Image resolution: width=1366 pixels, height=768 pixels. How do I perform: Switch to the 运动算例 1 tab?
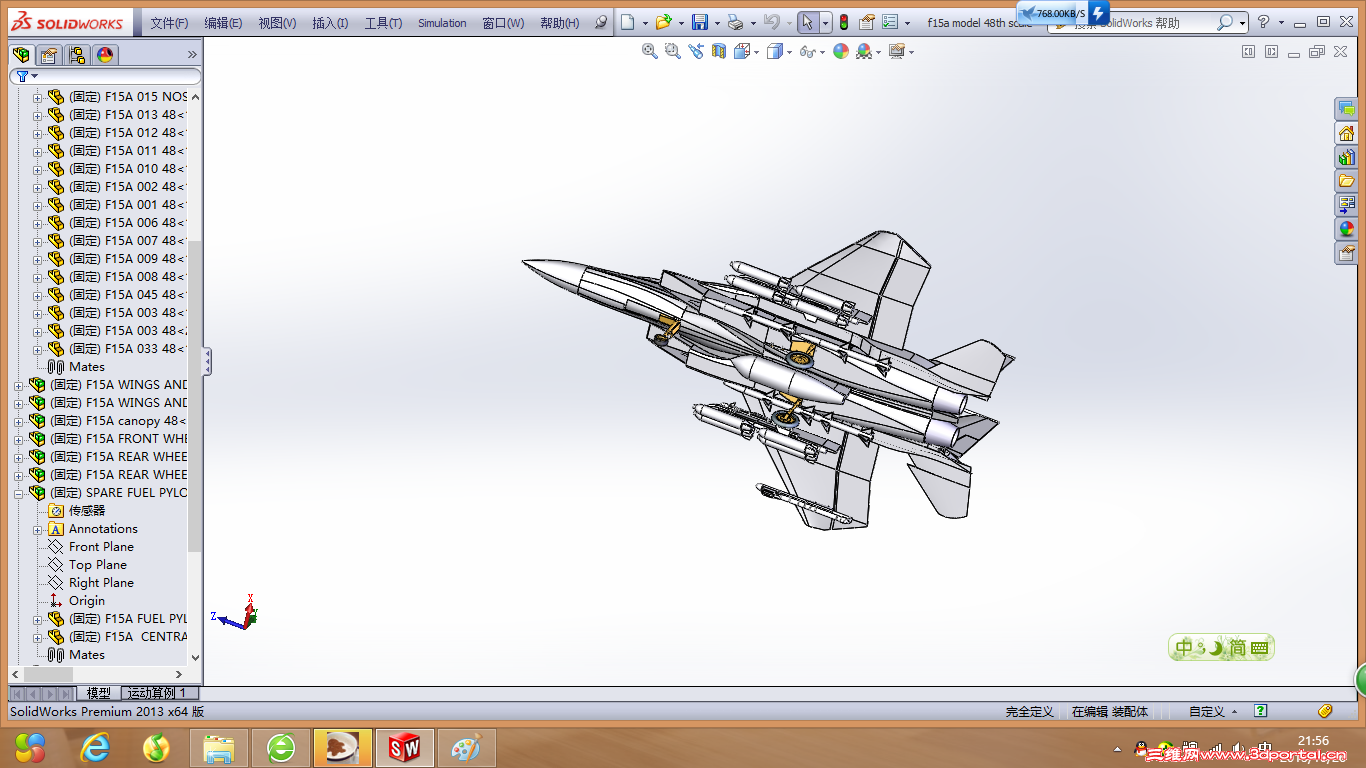pos(160,693)
